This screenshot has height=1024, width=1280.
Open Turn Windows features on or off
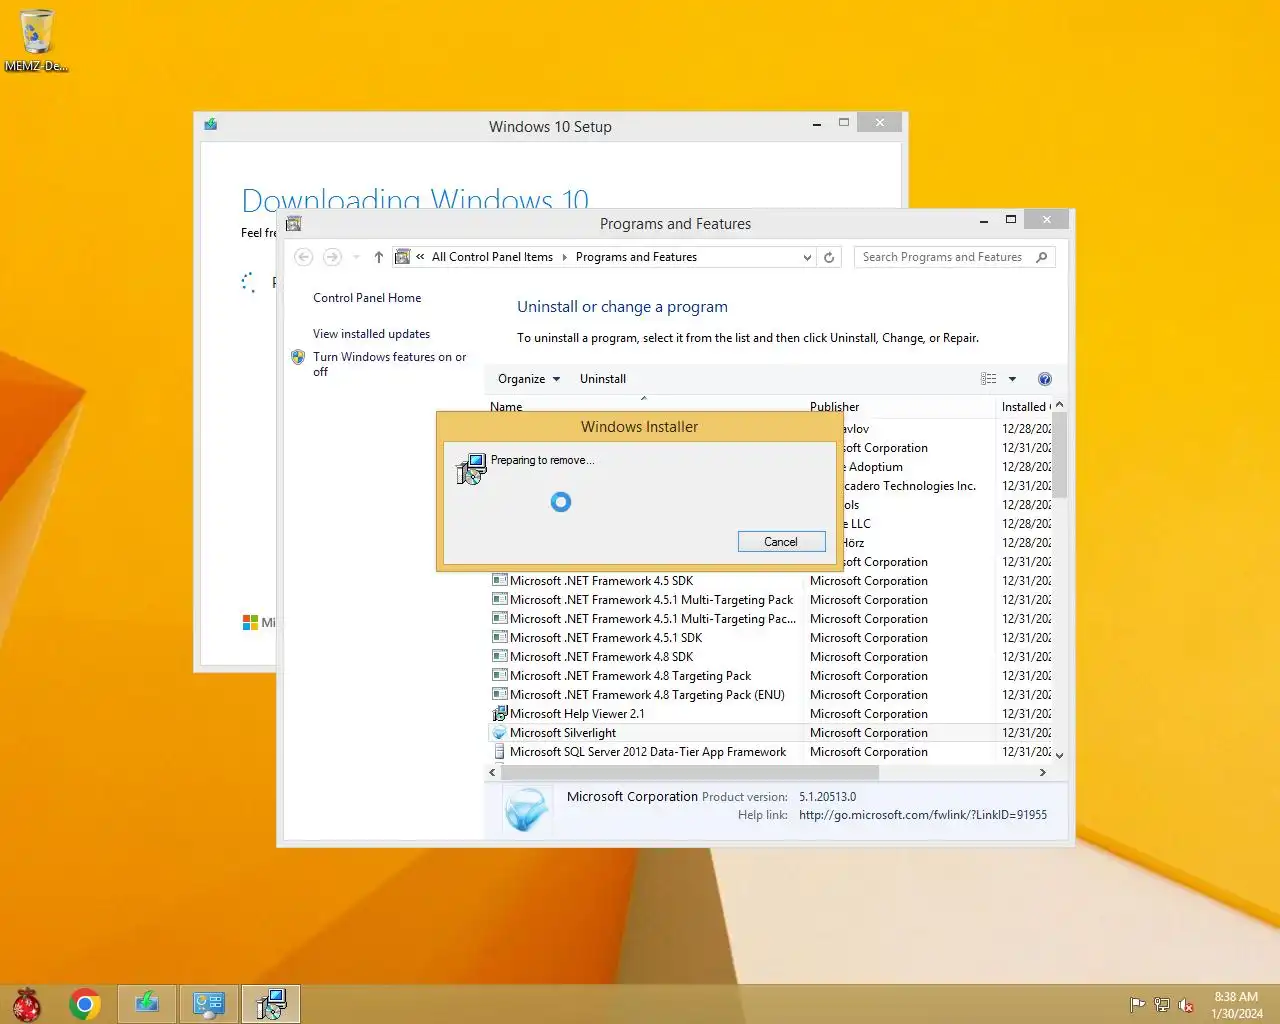389,364
